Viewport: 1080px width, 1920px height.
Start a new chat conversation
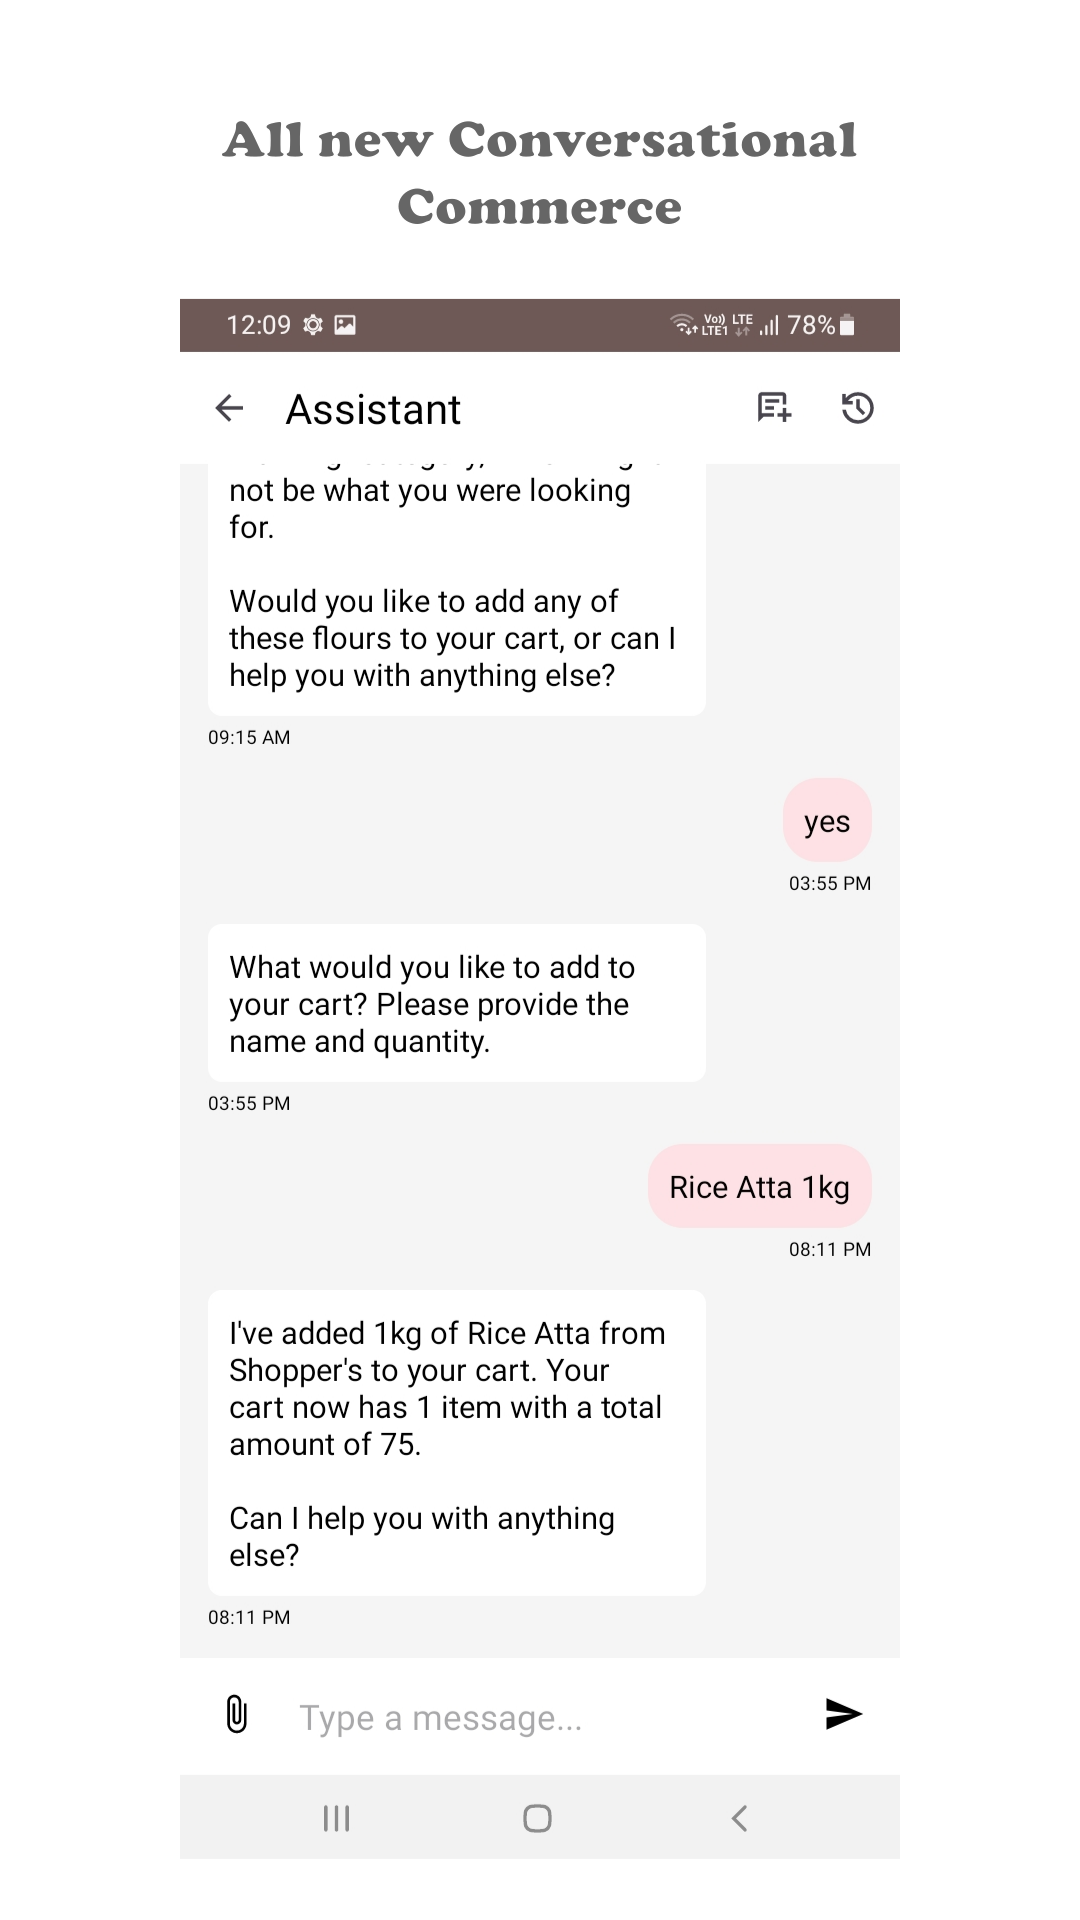click(x=774, y=408)
